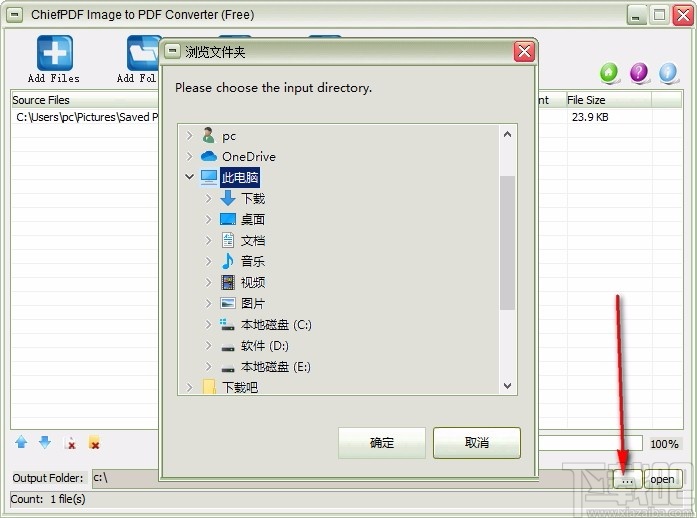Click the 取消 button

click(477, 442)
